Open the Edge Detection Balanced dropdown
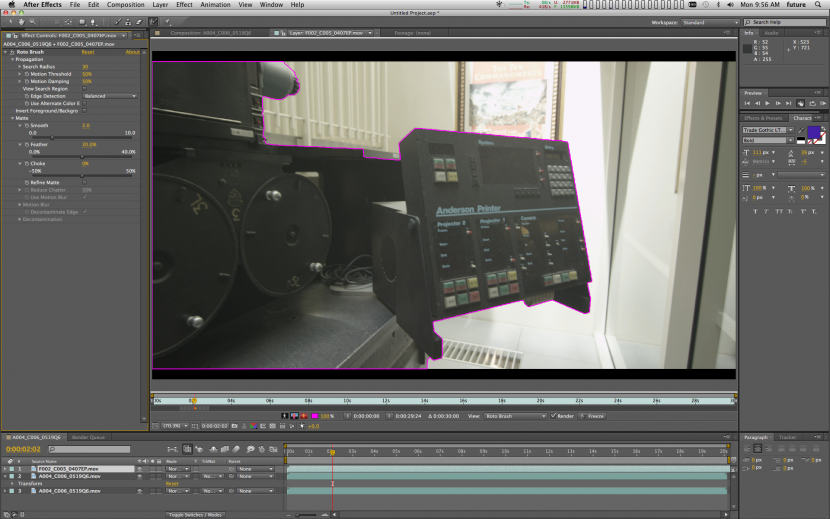The width and height of the screenshot is (830, 519). (110, 96)
